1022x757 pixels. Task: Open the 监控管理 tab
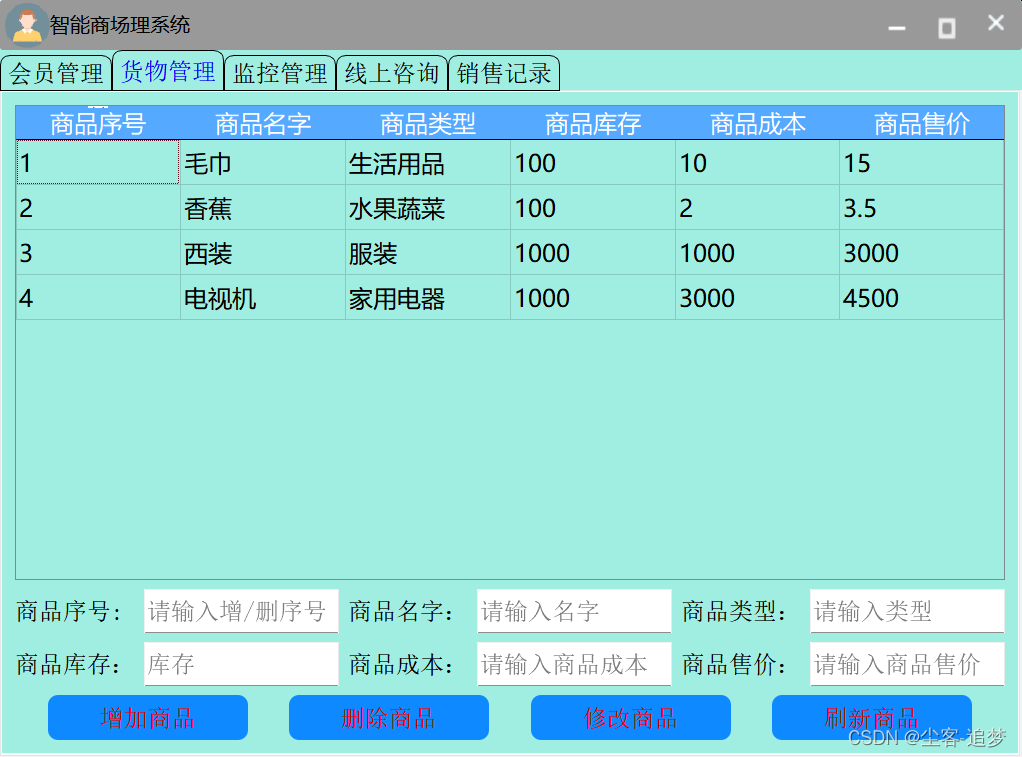click(x=280, y=73)
